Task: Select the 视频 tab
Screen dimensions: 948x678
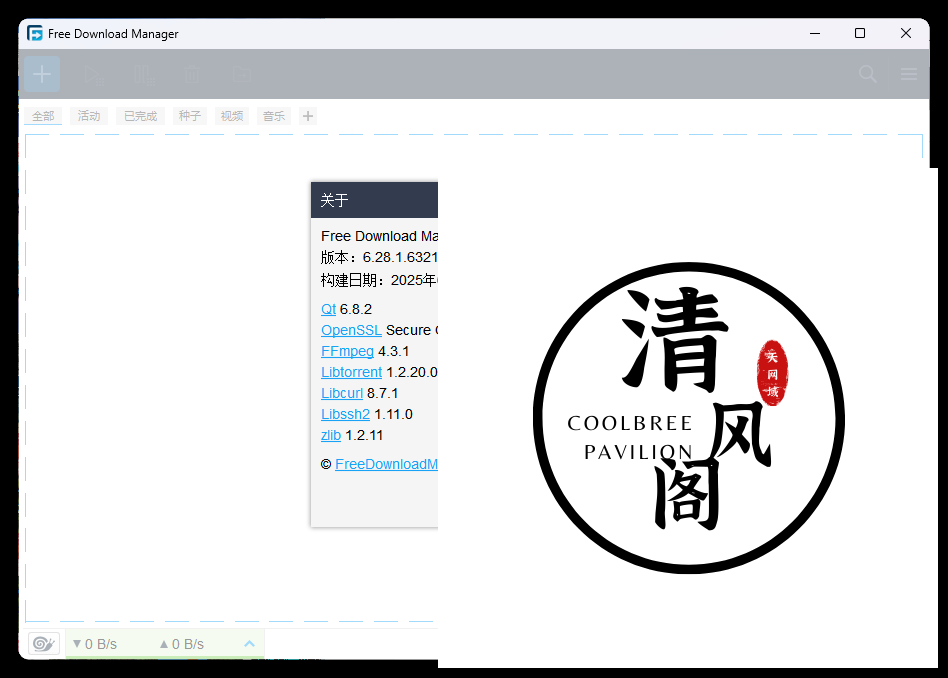Action: pos(232,116)
